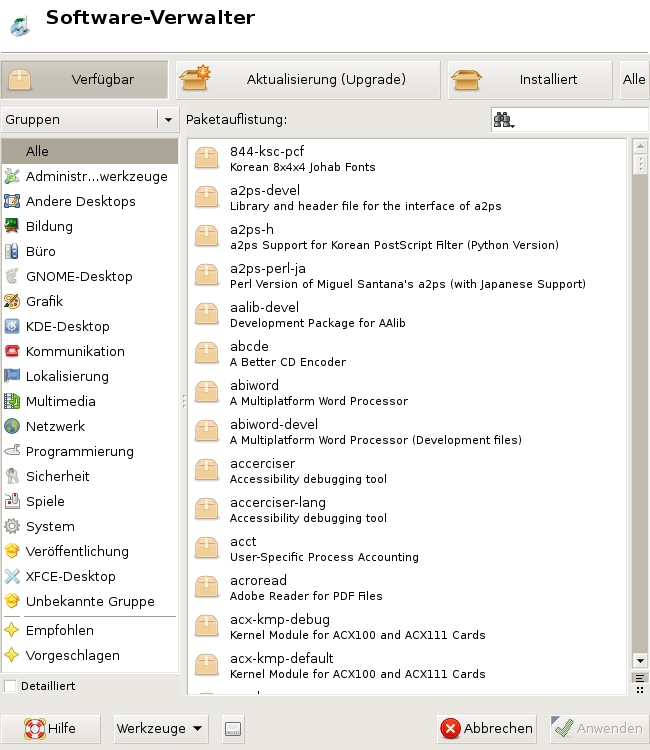
Task: Click the Empfohlen star icon
Action: tap(12, 630)
